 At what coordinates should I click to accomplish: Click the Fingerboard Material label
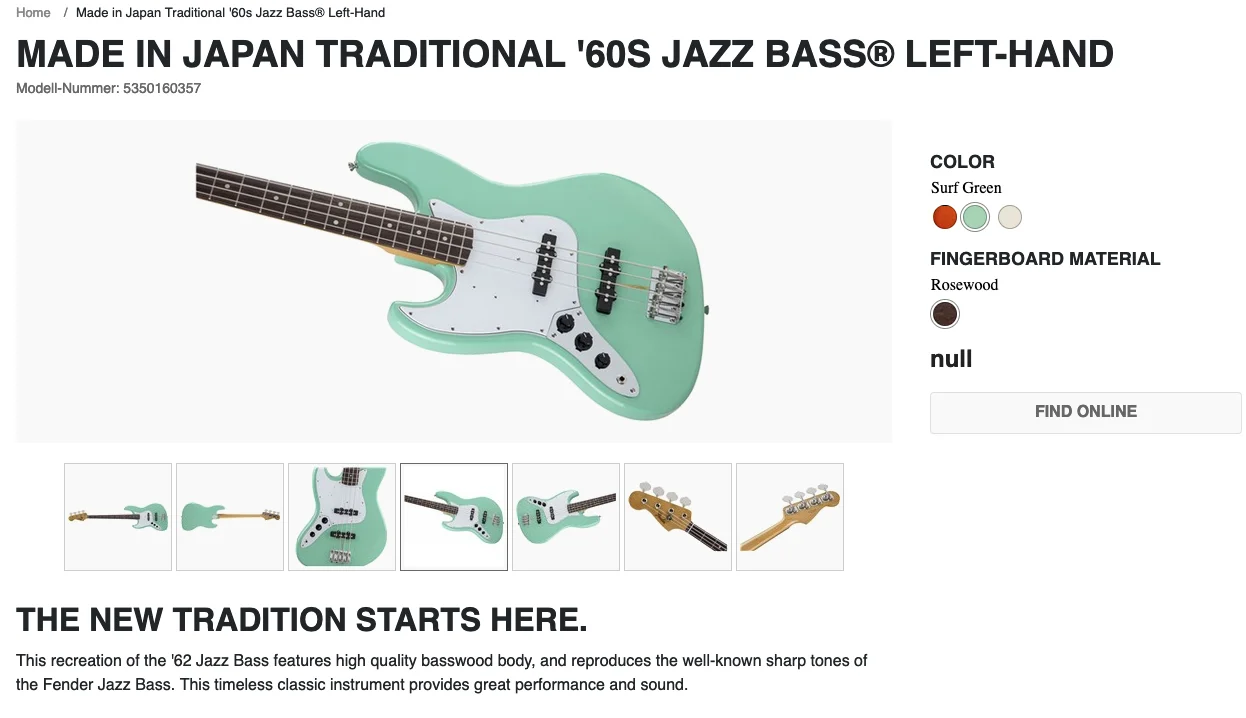[x=1045, y=259]
